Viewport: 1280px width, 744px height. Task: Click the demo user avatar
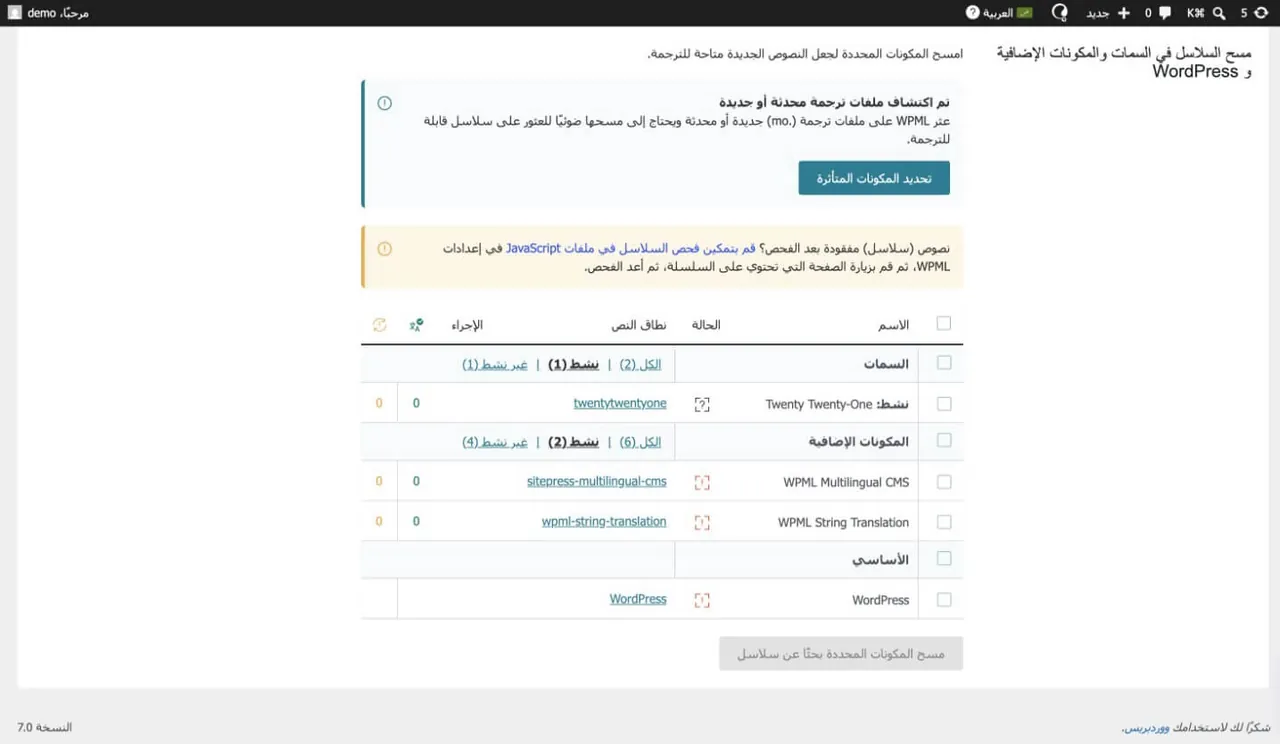(x=15, y=13)
